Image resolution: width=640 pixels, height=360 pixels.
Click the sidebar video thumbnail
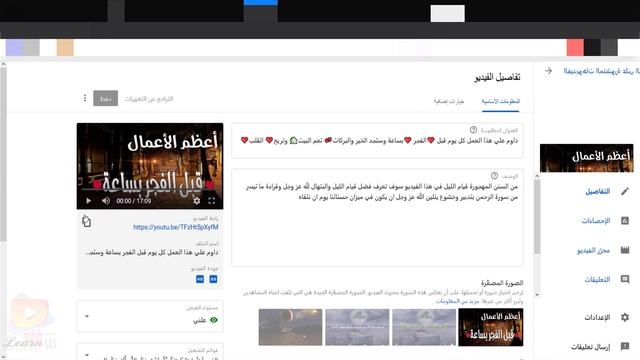[587, 158]
